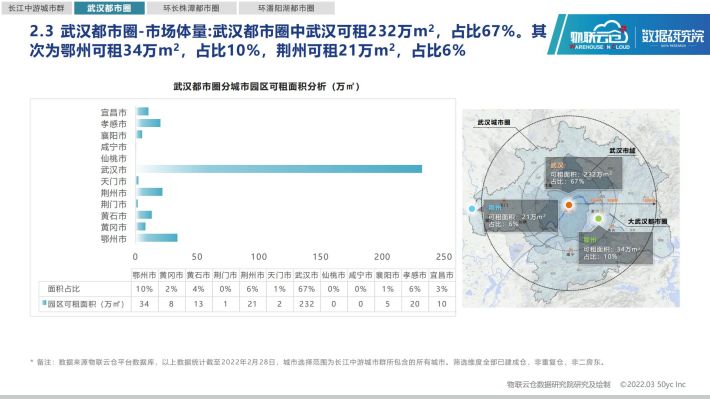This screenshot has width=710, height=399.
Task: Click the green Ezhou map marker
Action: pyautogui.click(x=598, y=219)
